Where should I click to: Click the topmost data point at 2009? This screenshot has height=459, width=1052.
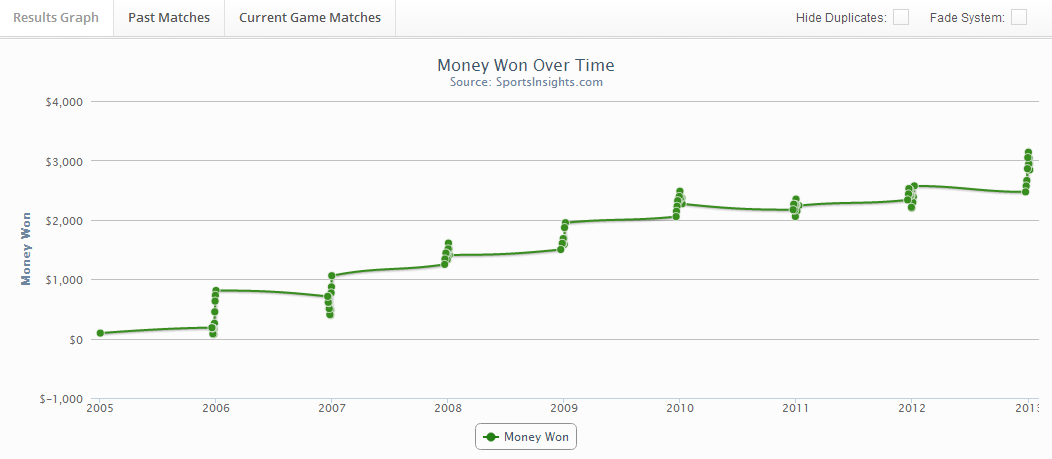pyautogui.click(x=565, y=223)
